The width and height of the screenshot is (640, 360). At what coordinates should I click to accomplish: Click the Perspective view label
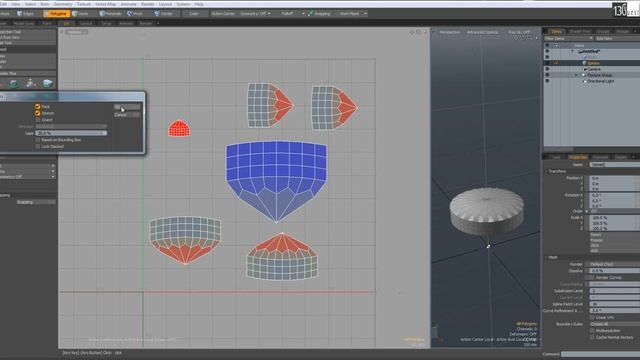pos(450,32)
